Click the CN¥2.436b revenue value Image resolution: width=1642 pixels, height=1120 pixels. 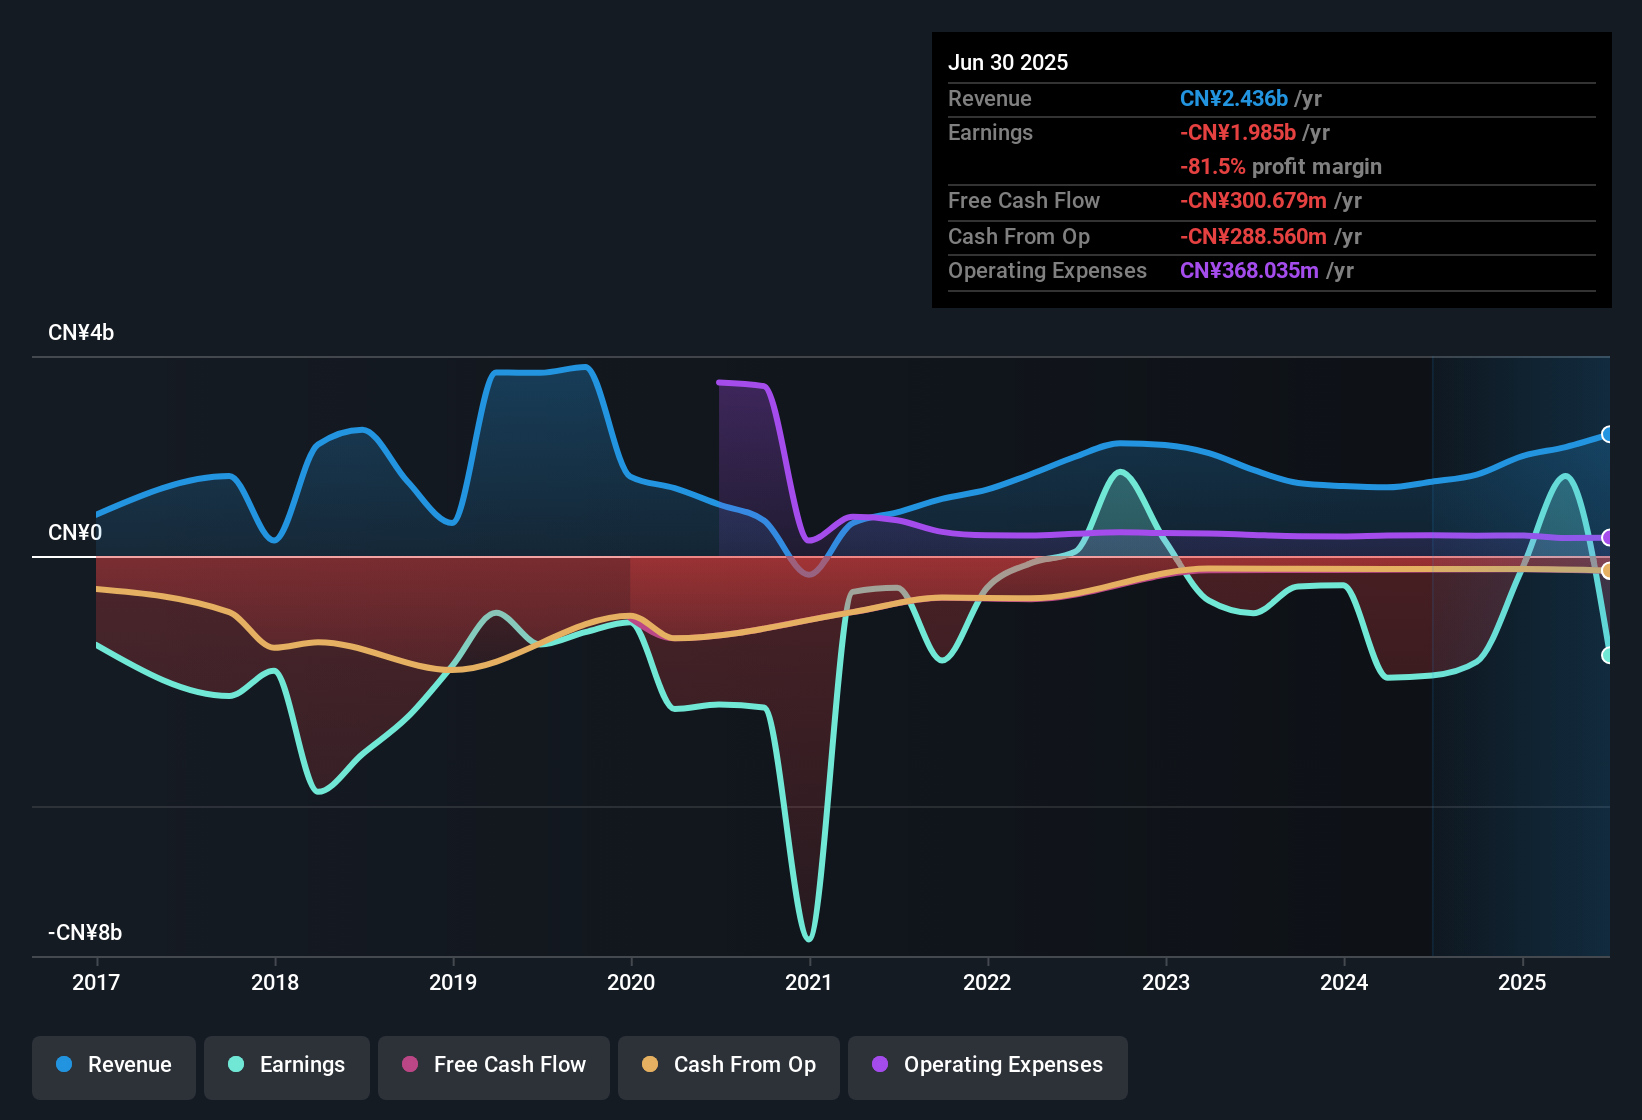click(x=1233, y=98)
